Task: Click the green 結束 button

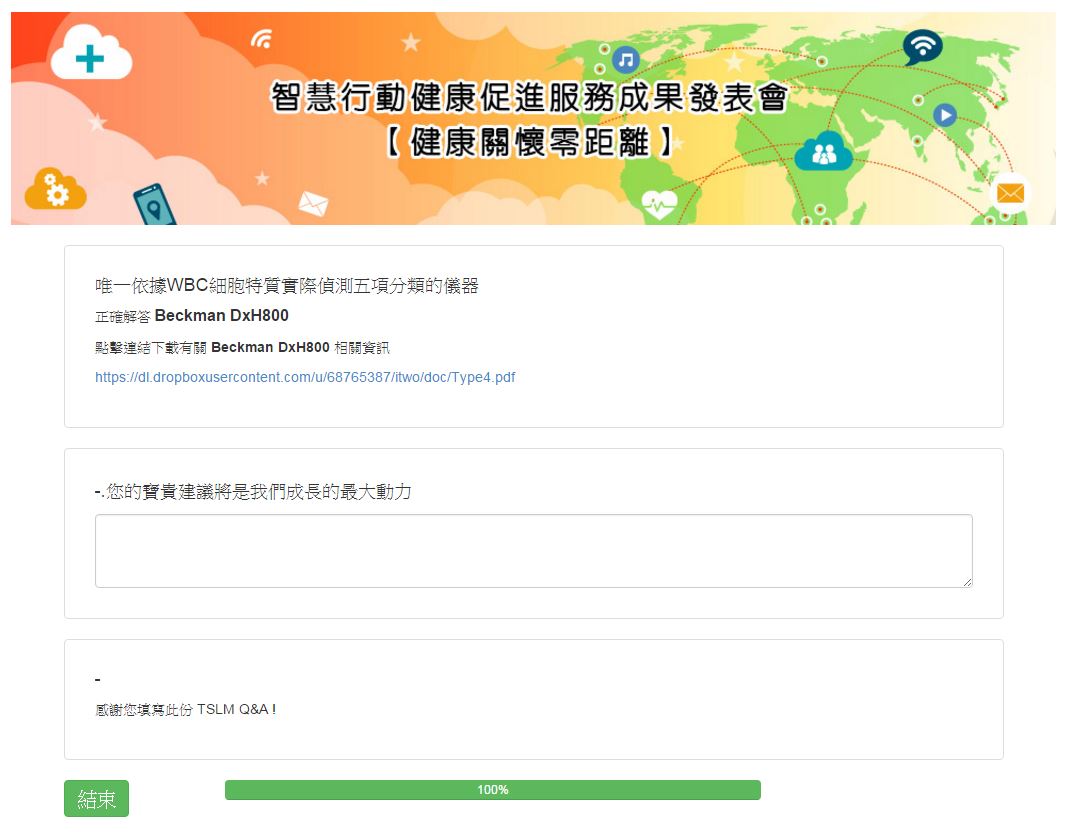Action: pos(96,799)
